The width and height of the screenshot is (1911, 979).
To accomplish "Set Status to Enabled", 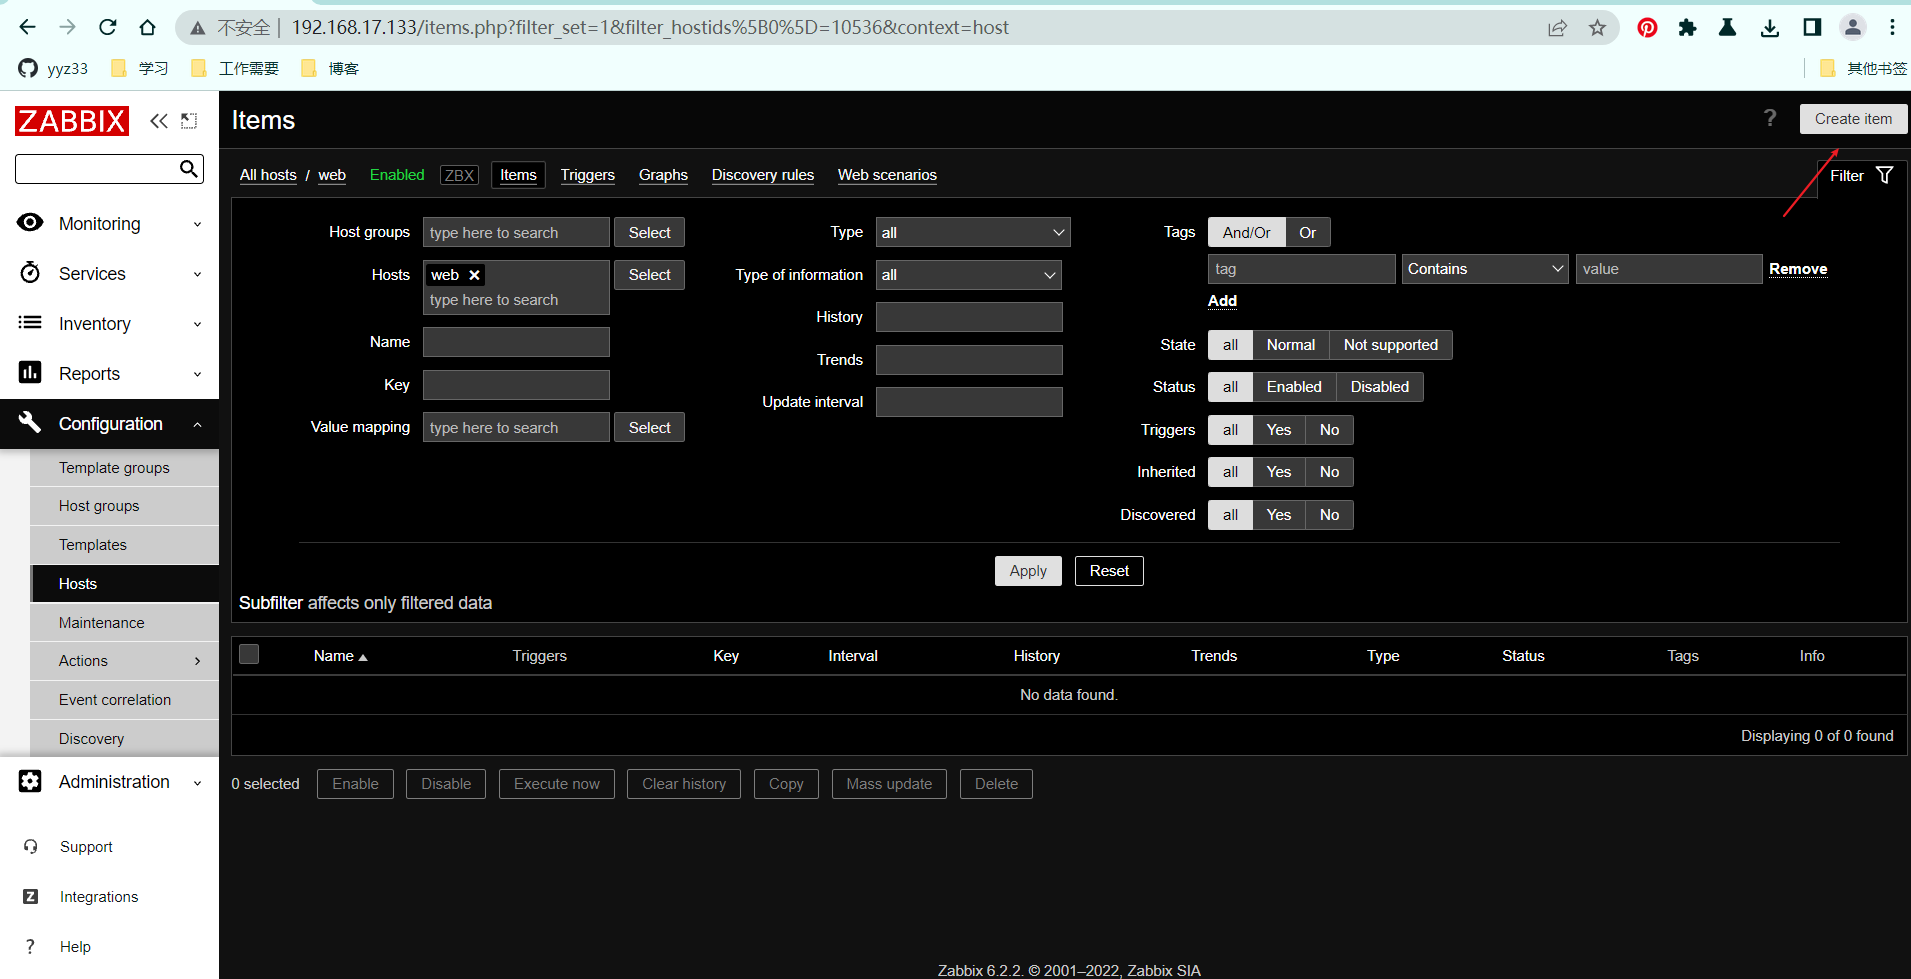I will tap(1294, 387).
